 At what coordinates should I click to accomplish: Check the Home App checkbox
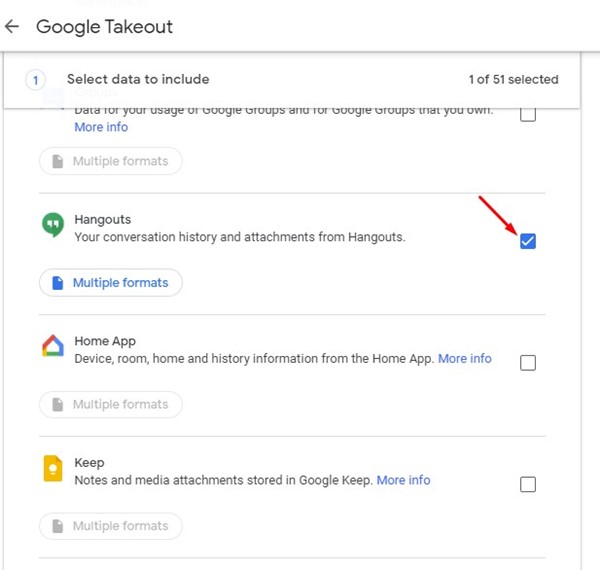(528, 363)
